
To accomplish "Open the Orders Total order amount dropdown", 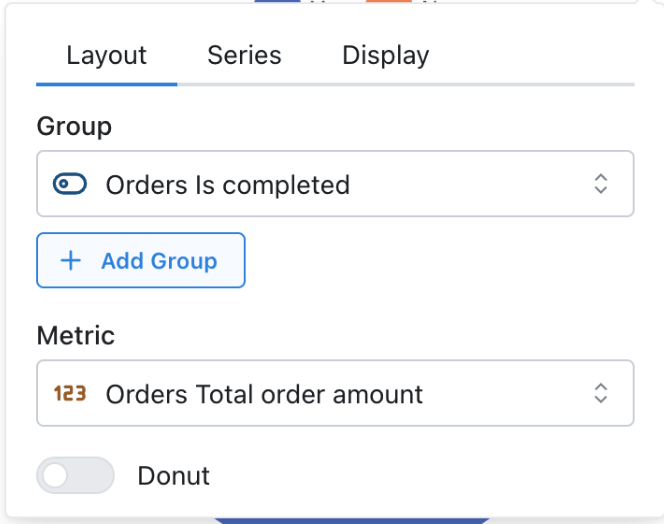I will [x=335, y=393].
